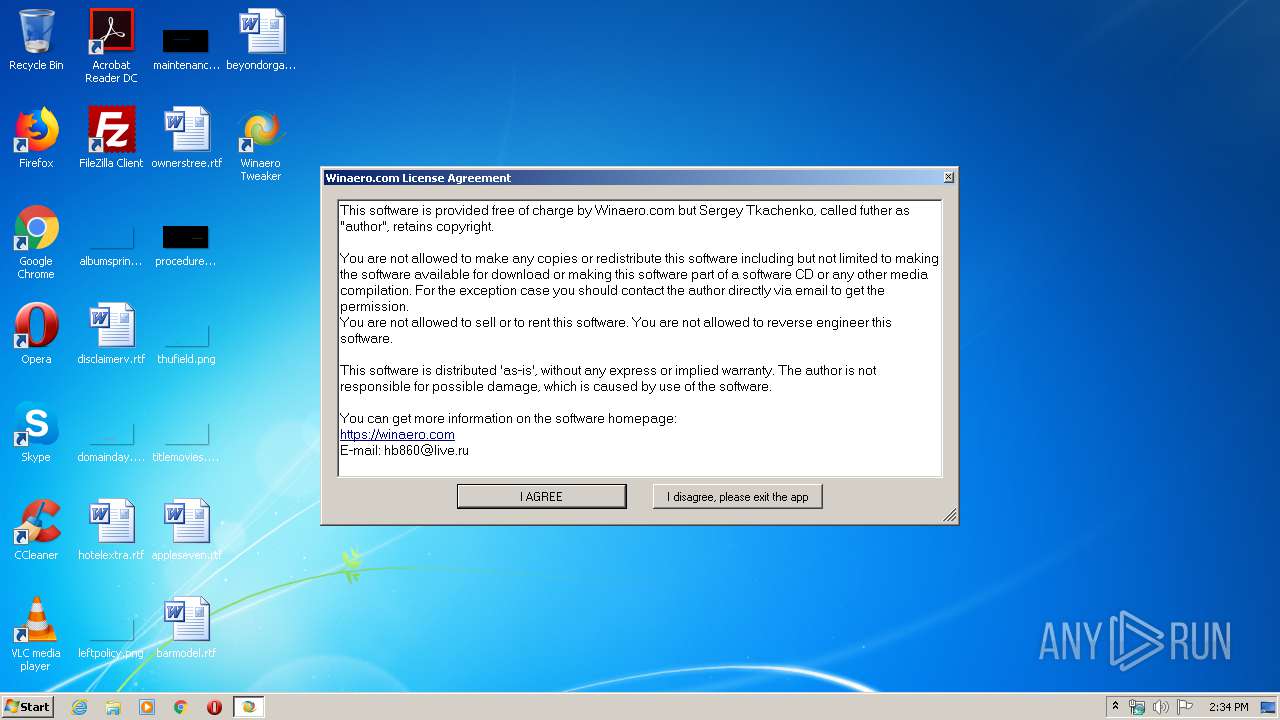Click the Show Desktop strip
Viewport: 1280px width, 720px height.
(x=1269, y=707)
